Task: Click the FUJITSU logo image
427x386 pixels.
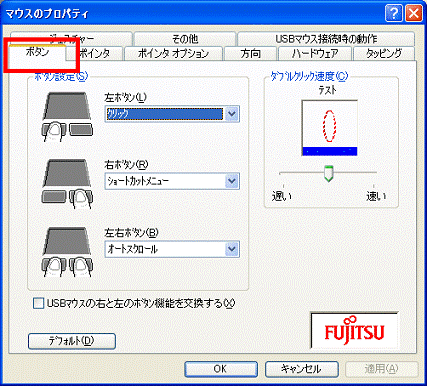Action: coord(355,330)
